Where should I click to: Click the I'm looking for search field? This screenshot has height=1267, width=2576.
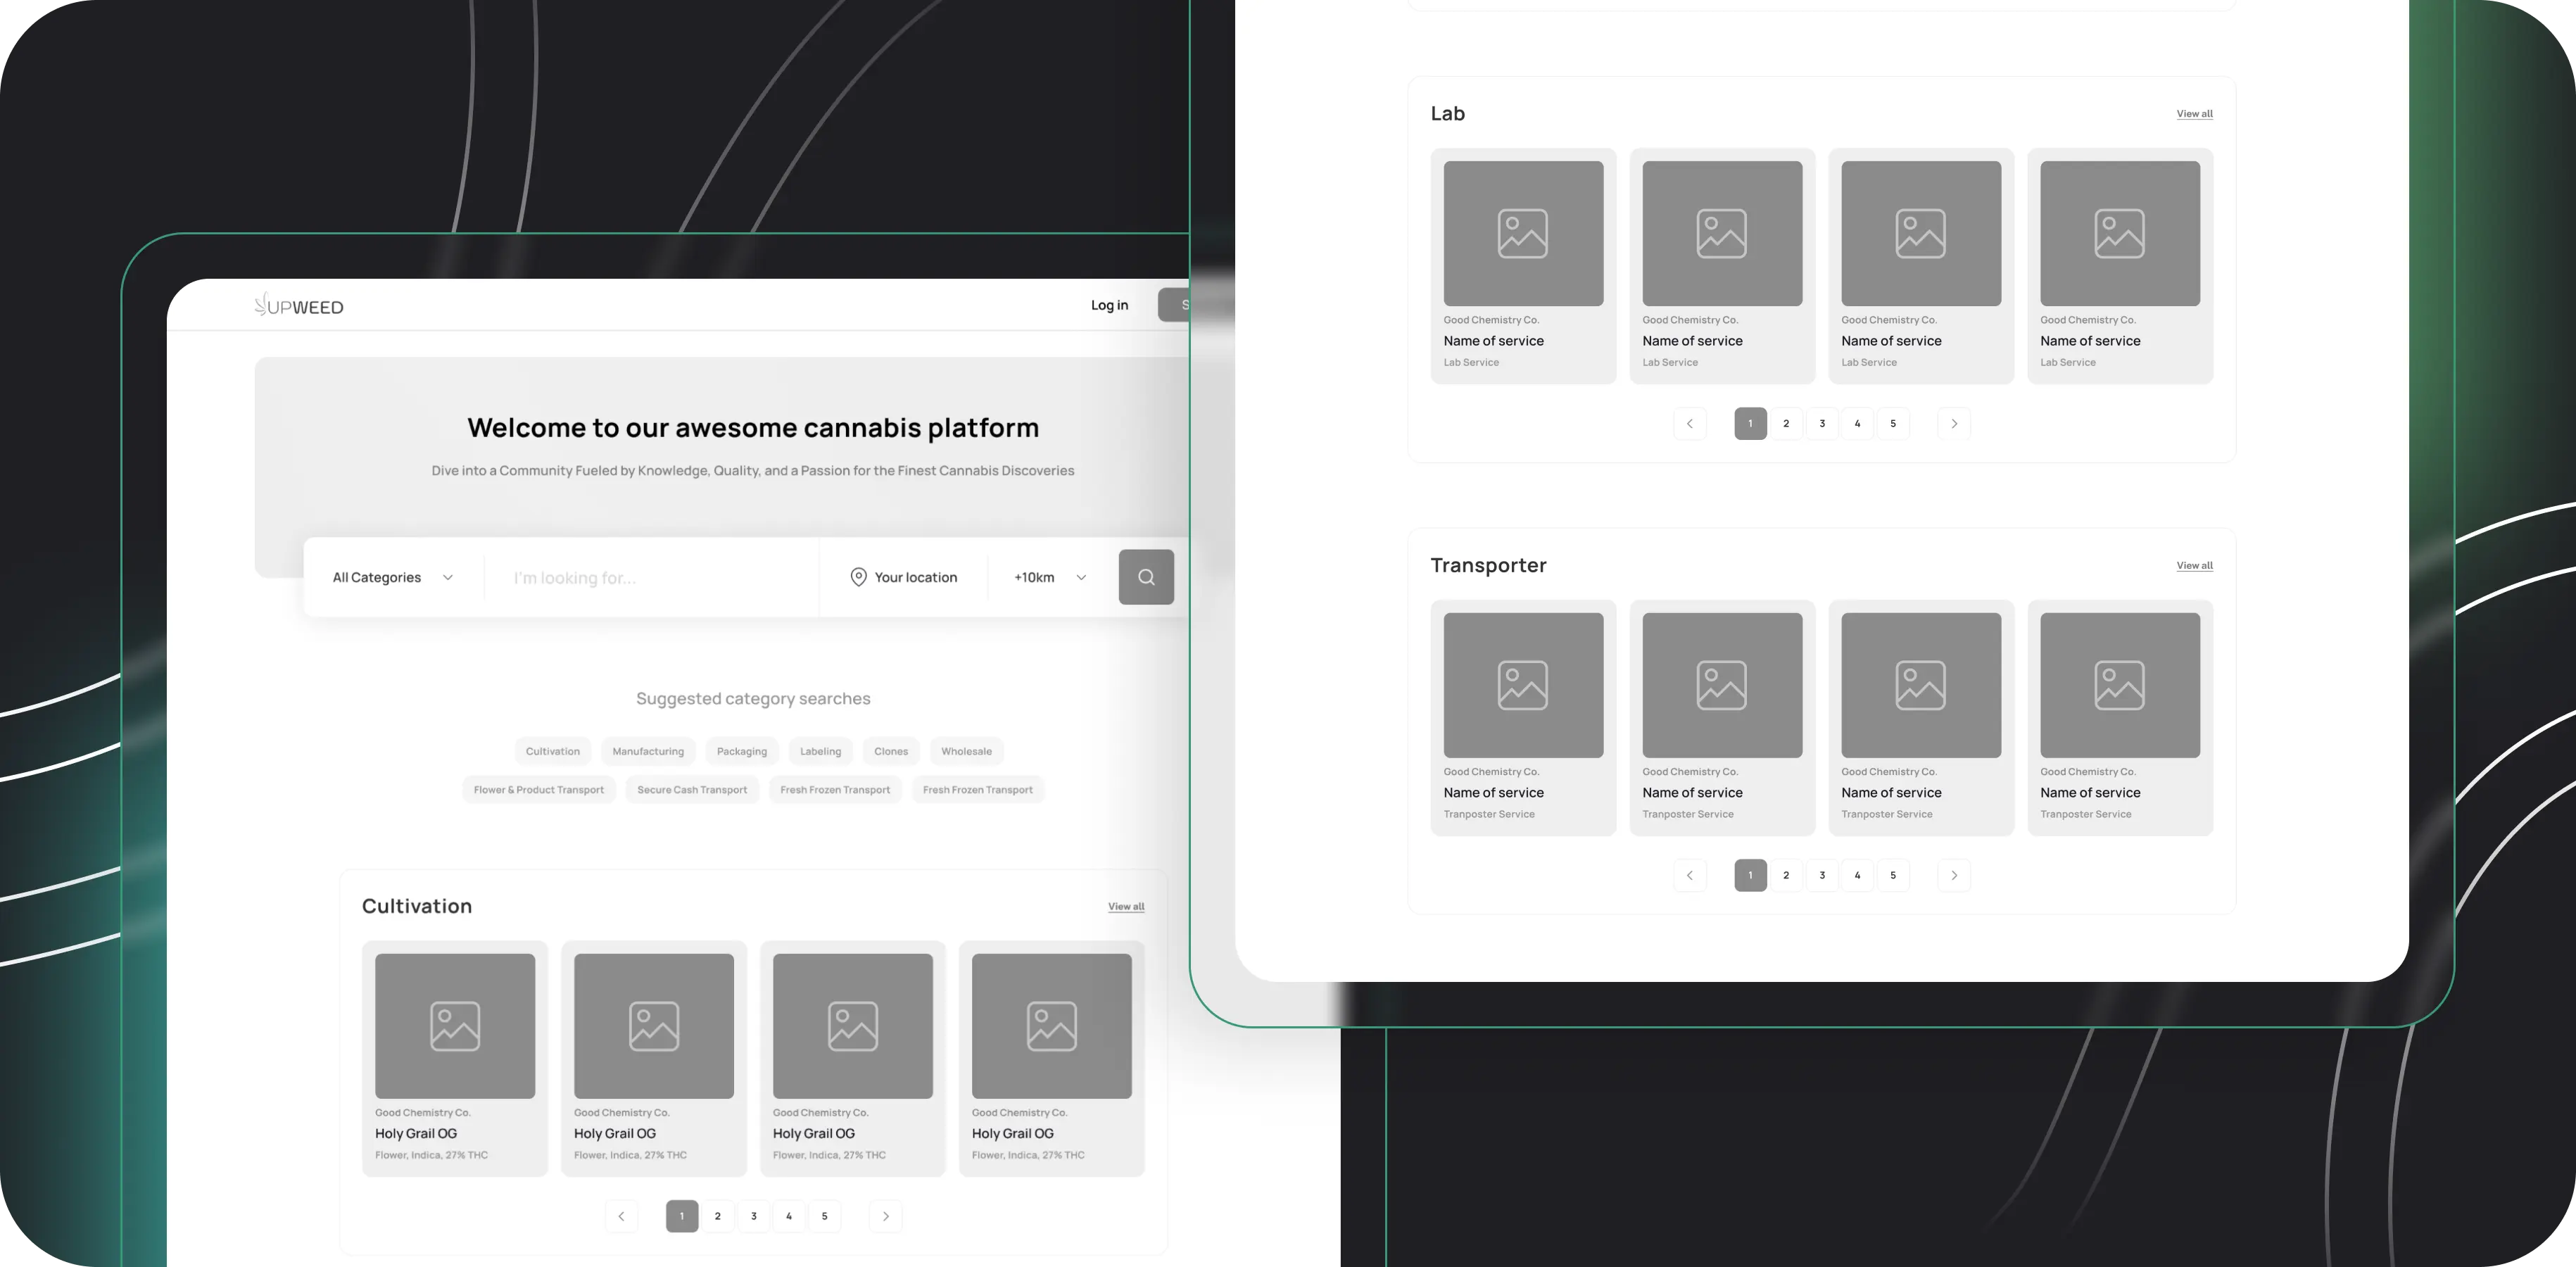[x=650, y=578]
